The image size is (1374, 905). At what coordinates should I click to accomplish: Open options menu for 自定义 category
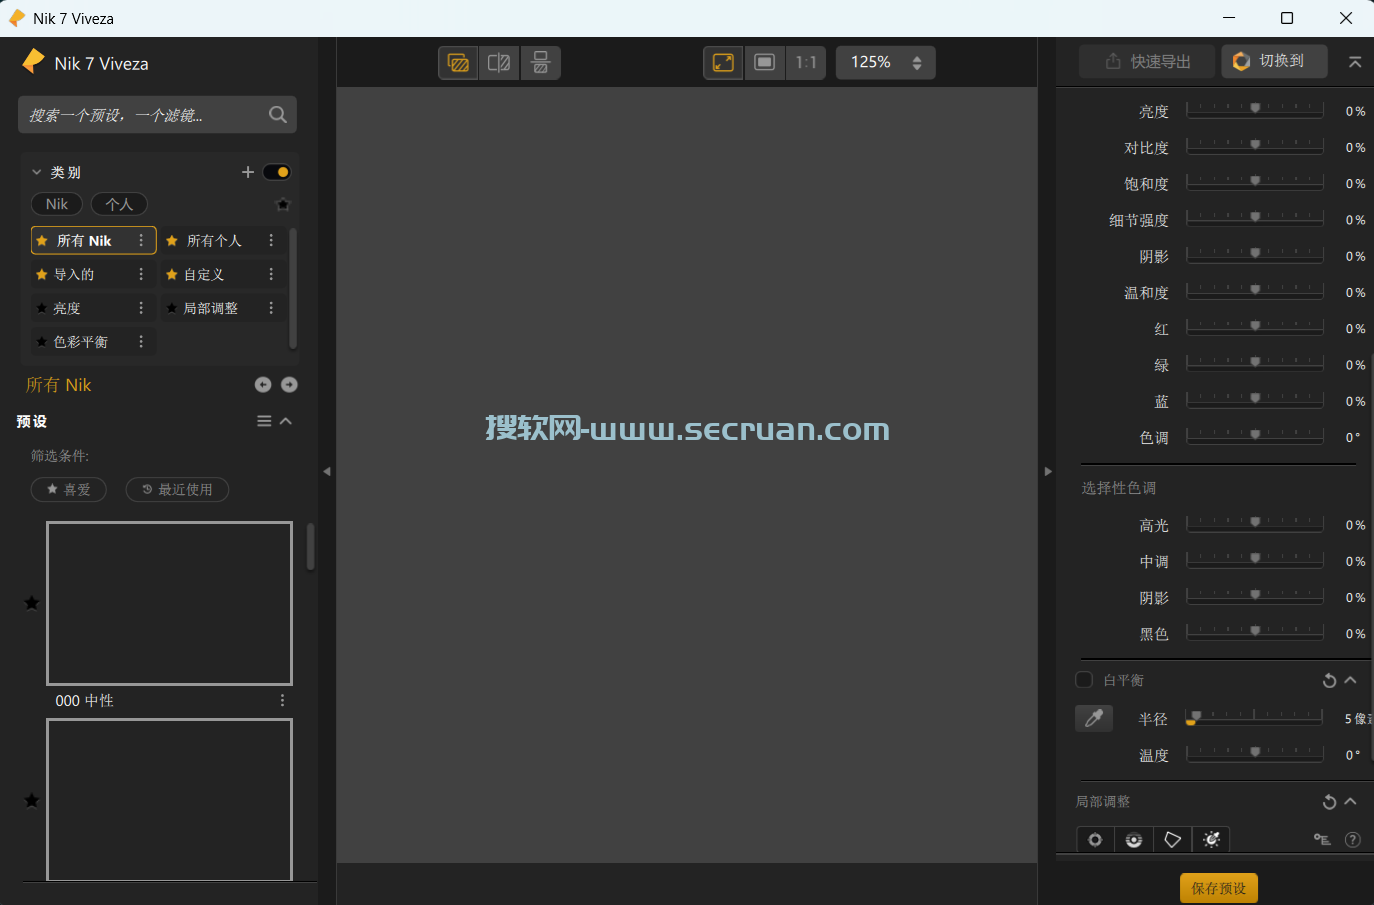click(271, 274)
